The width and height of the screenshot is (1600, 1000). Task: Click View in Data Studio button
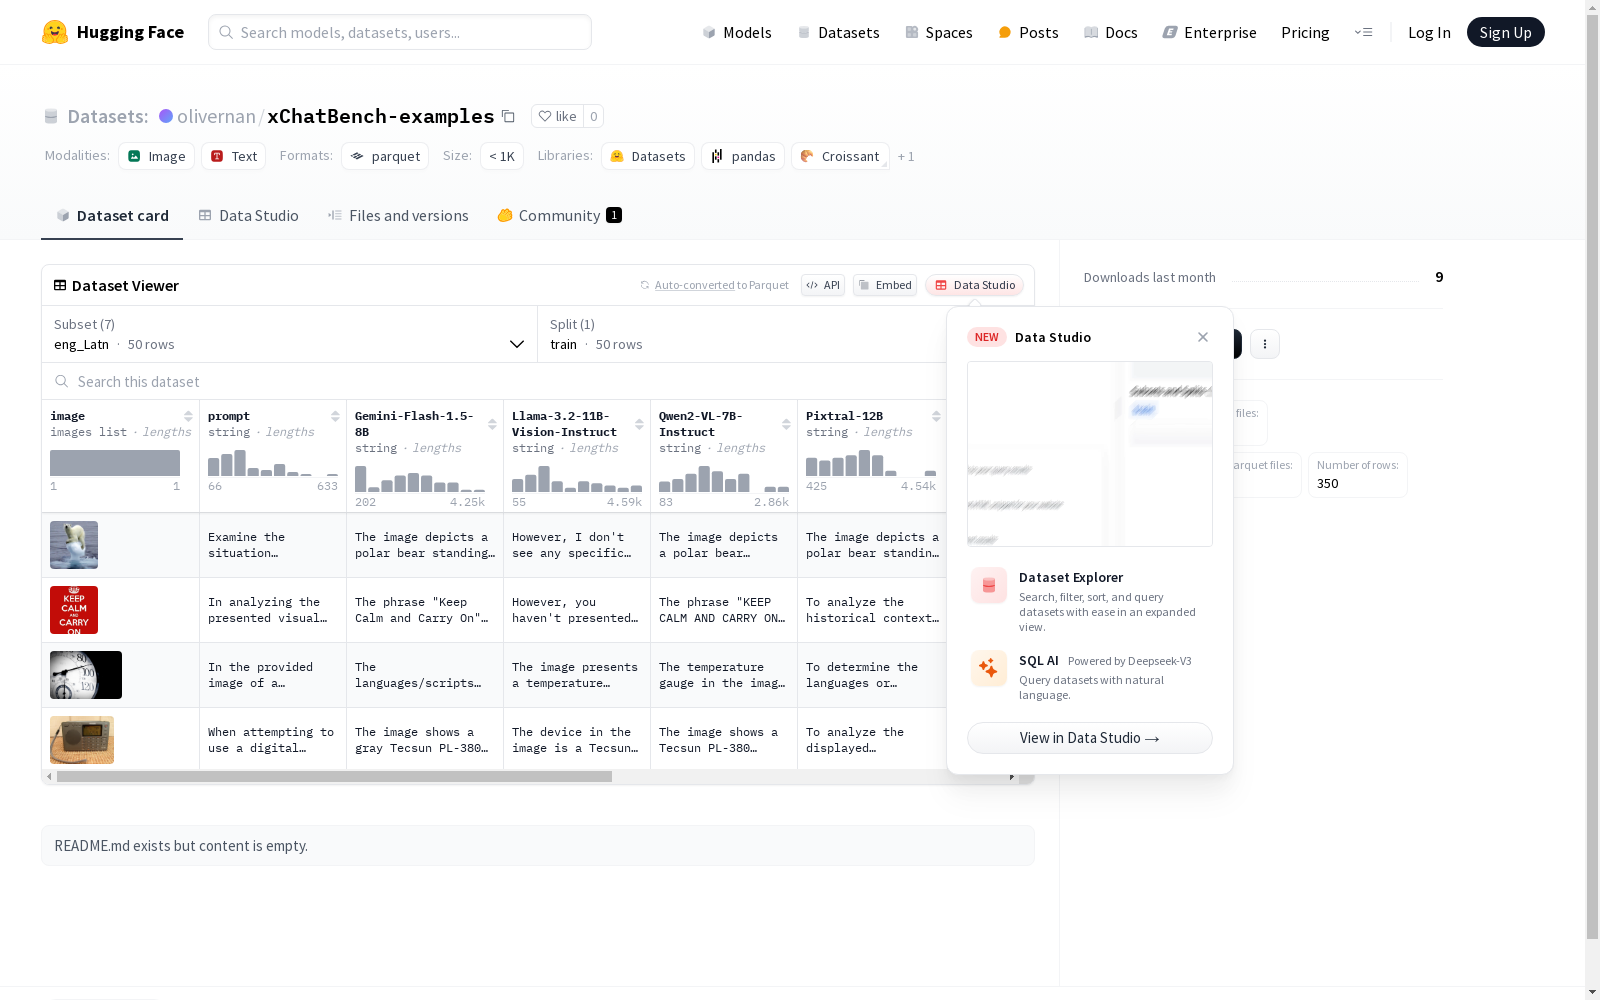tap(1090, 738)
